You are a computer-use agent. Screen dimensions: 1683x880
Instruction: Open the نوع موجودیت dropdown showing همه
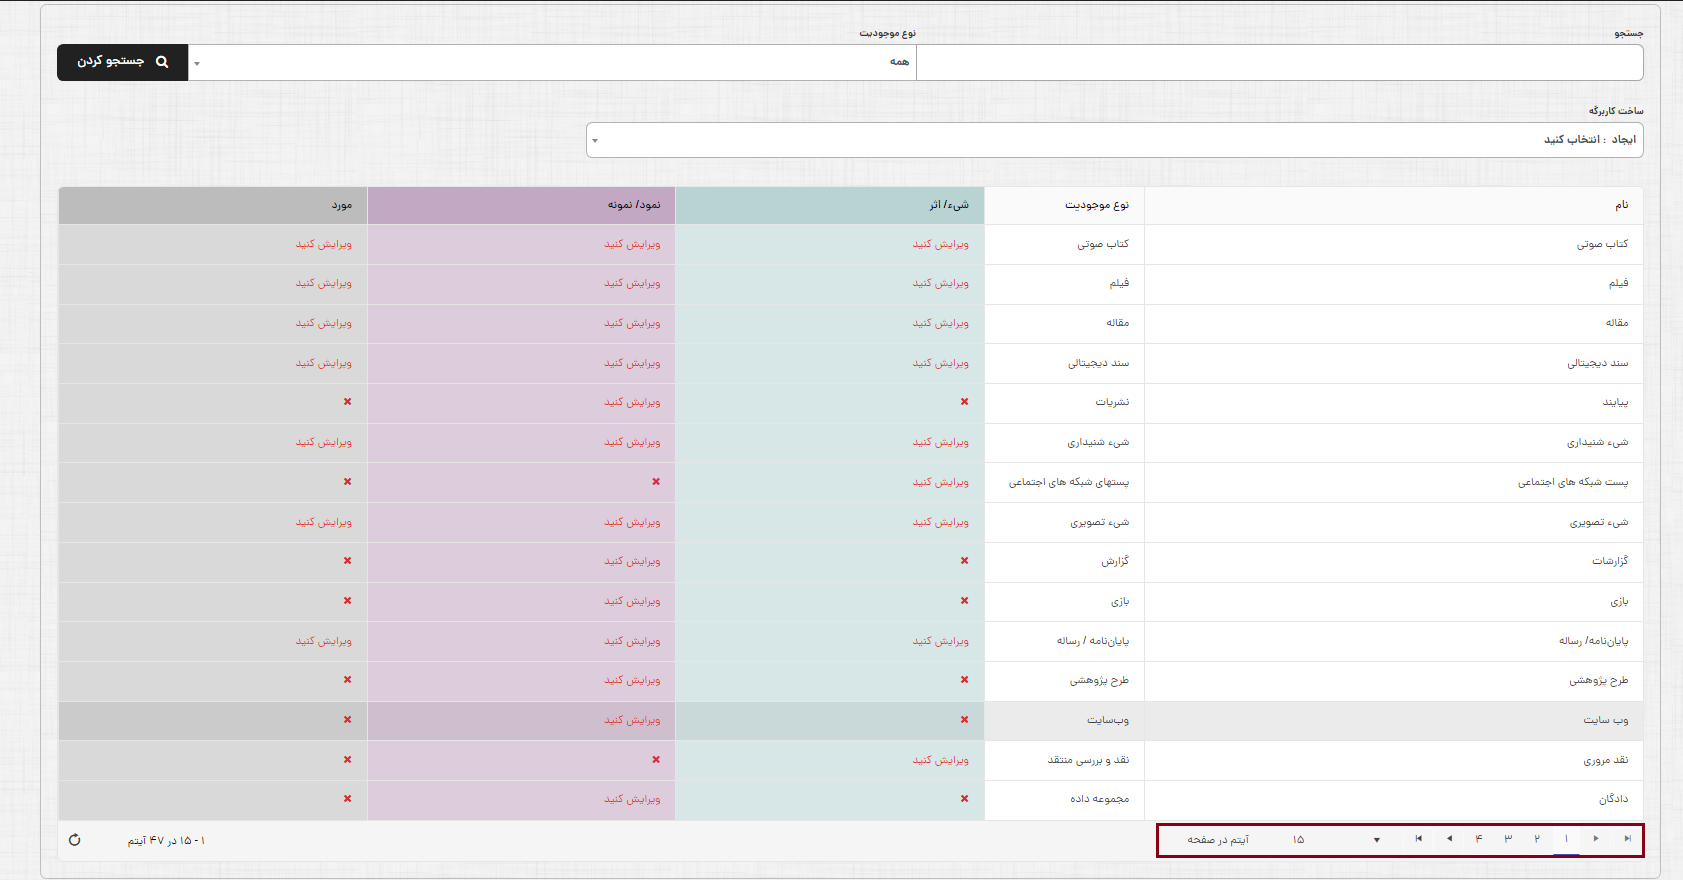(552, 63)
